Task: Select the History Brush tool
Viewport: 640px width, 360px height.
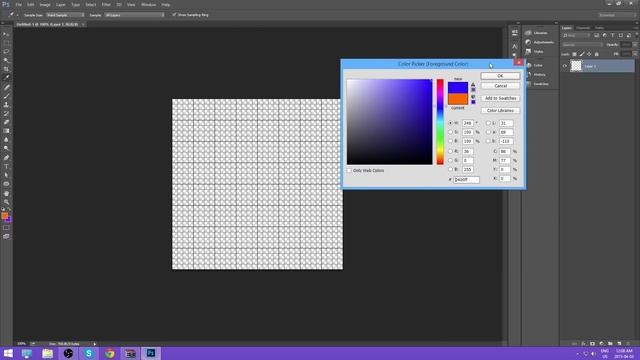Action: point(6,113)
